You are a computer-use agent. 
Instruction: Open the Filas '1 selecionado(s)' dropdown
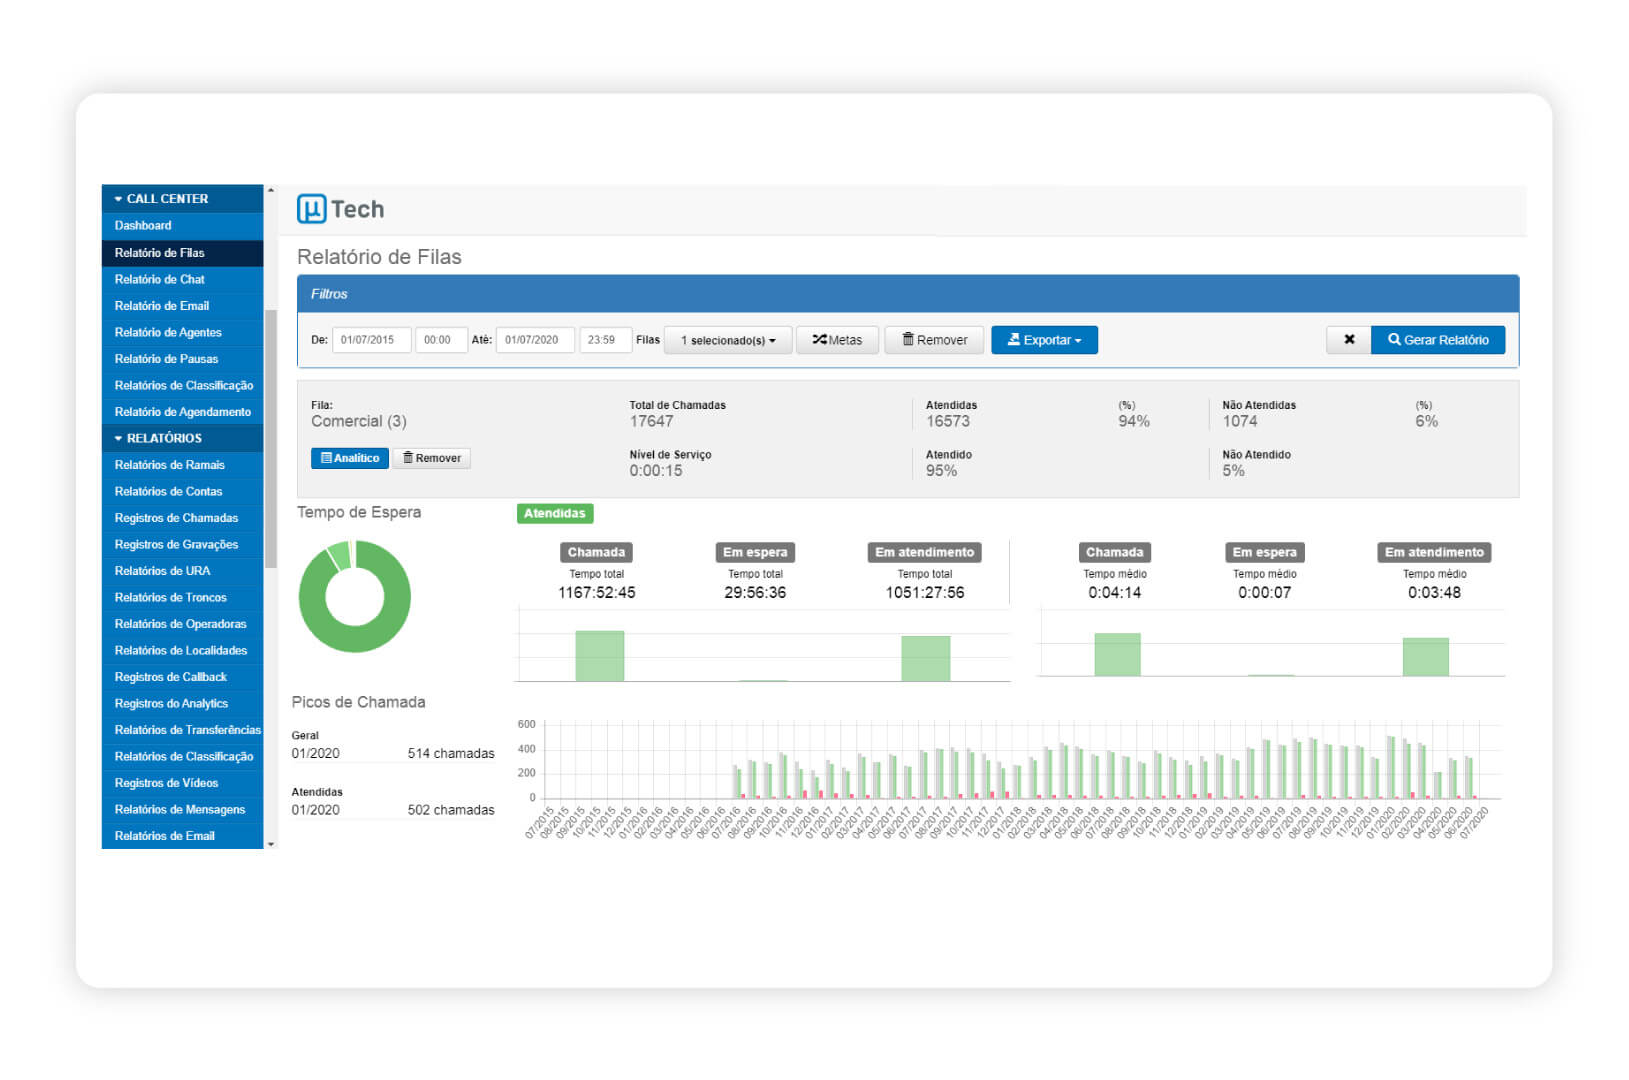tap(728, 340)
